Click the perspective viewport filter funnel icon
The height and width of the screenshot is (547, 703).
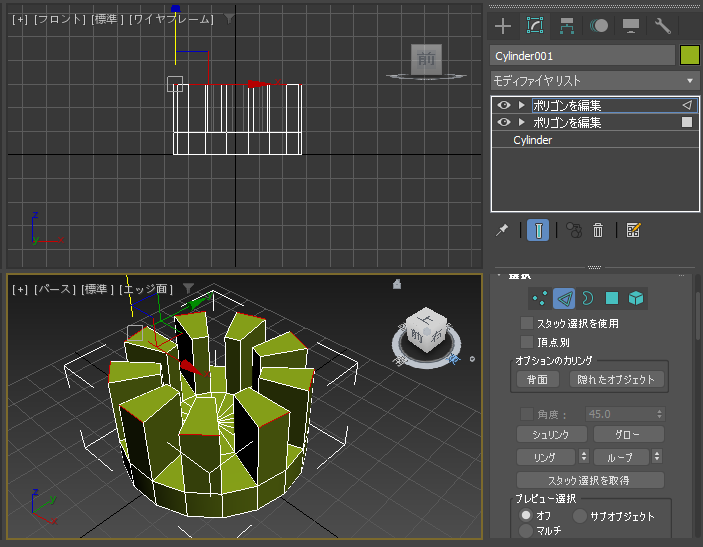(x=189, y=288)
